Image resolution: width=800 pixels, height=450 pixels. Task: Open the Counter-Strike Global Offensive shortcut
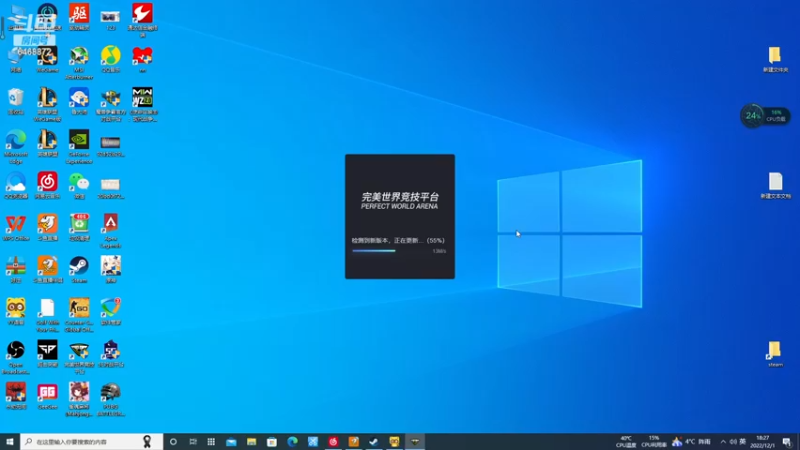click(79, 315)
